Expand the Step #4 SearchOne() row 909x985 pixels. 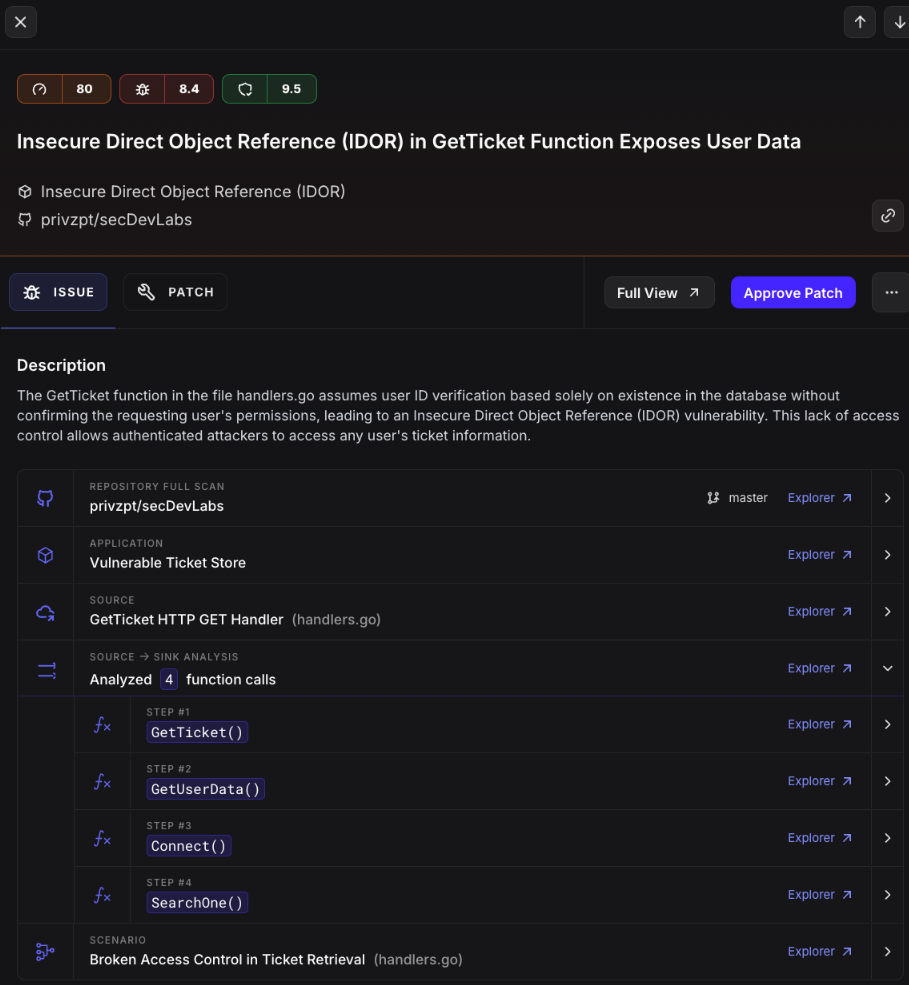887,895
